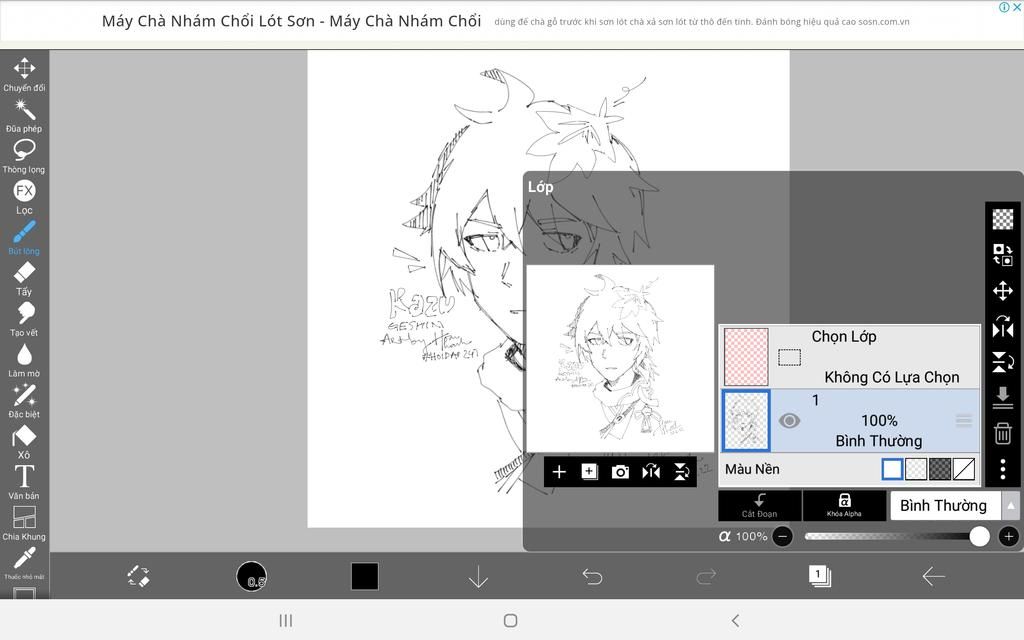Viewport: 1024px width, 640px height.
Task: Close the ad with X icon
Action: click(x=1017, y=7)
